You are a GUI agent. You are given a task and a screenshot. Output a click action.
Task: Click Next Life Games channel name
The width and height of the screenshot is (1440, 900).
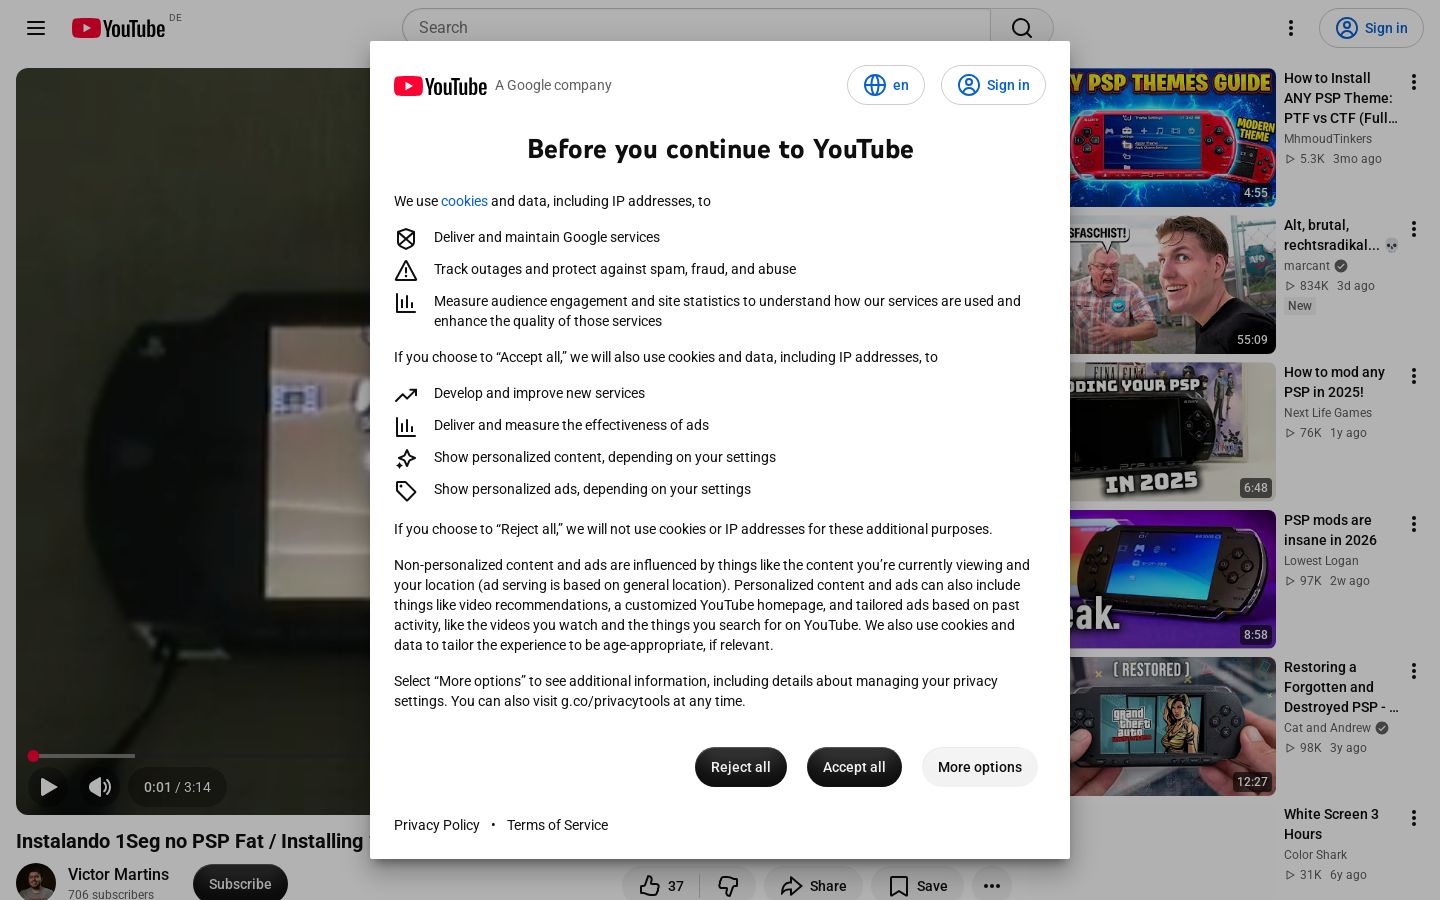(1328, 413)
